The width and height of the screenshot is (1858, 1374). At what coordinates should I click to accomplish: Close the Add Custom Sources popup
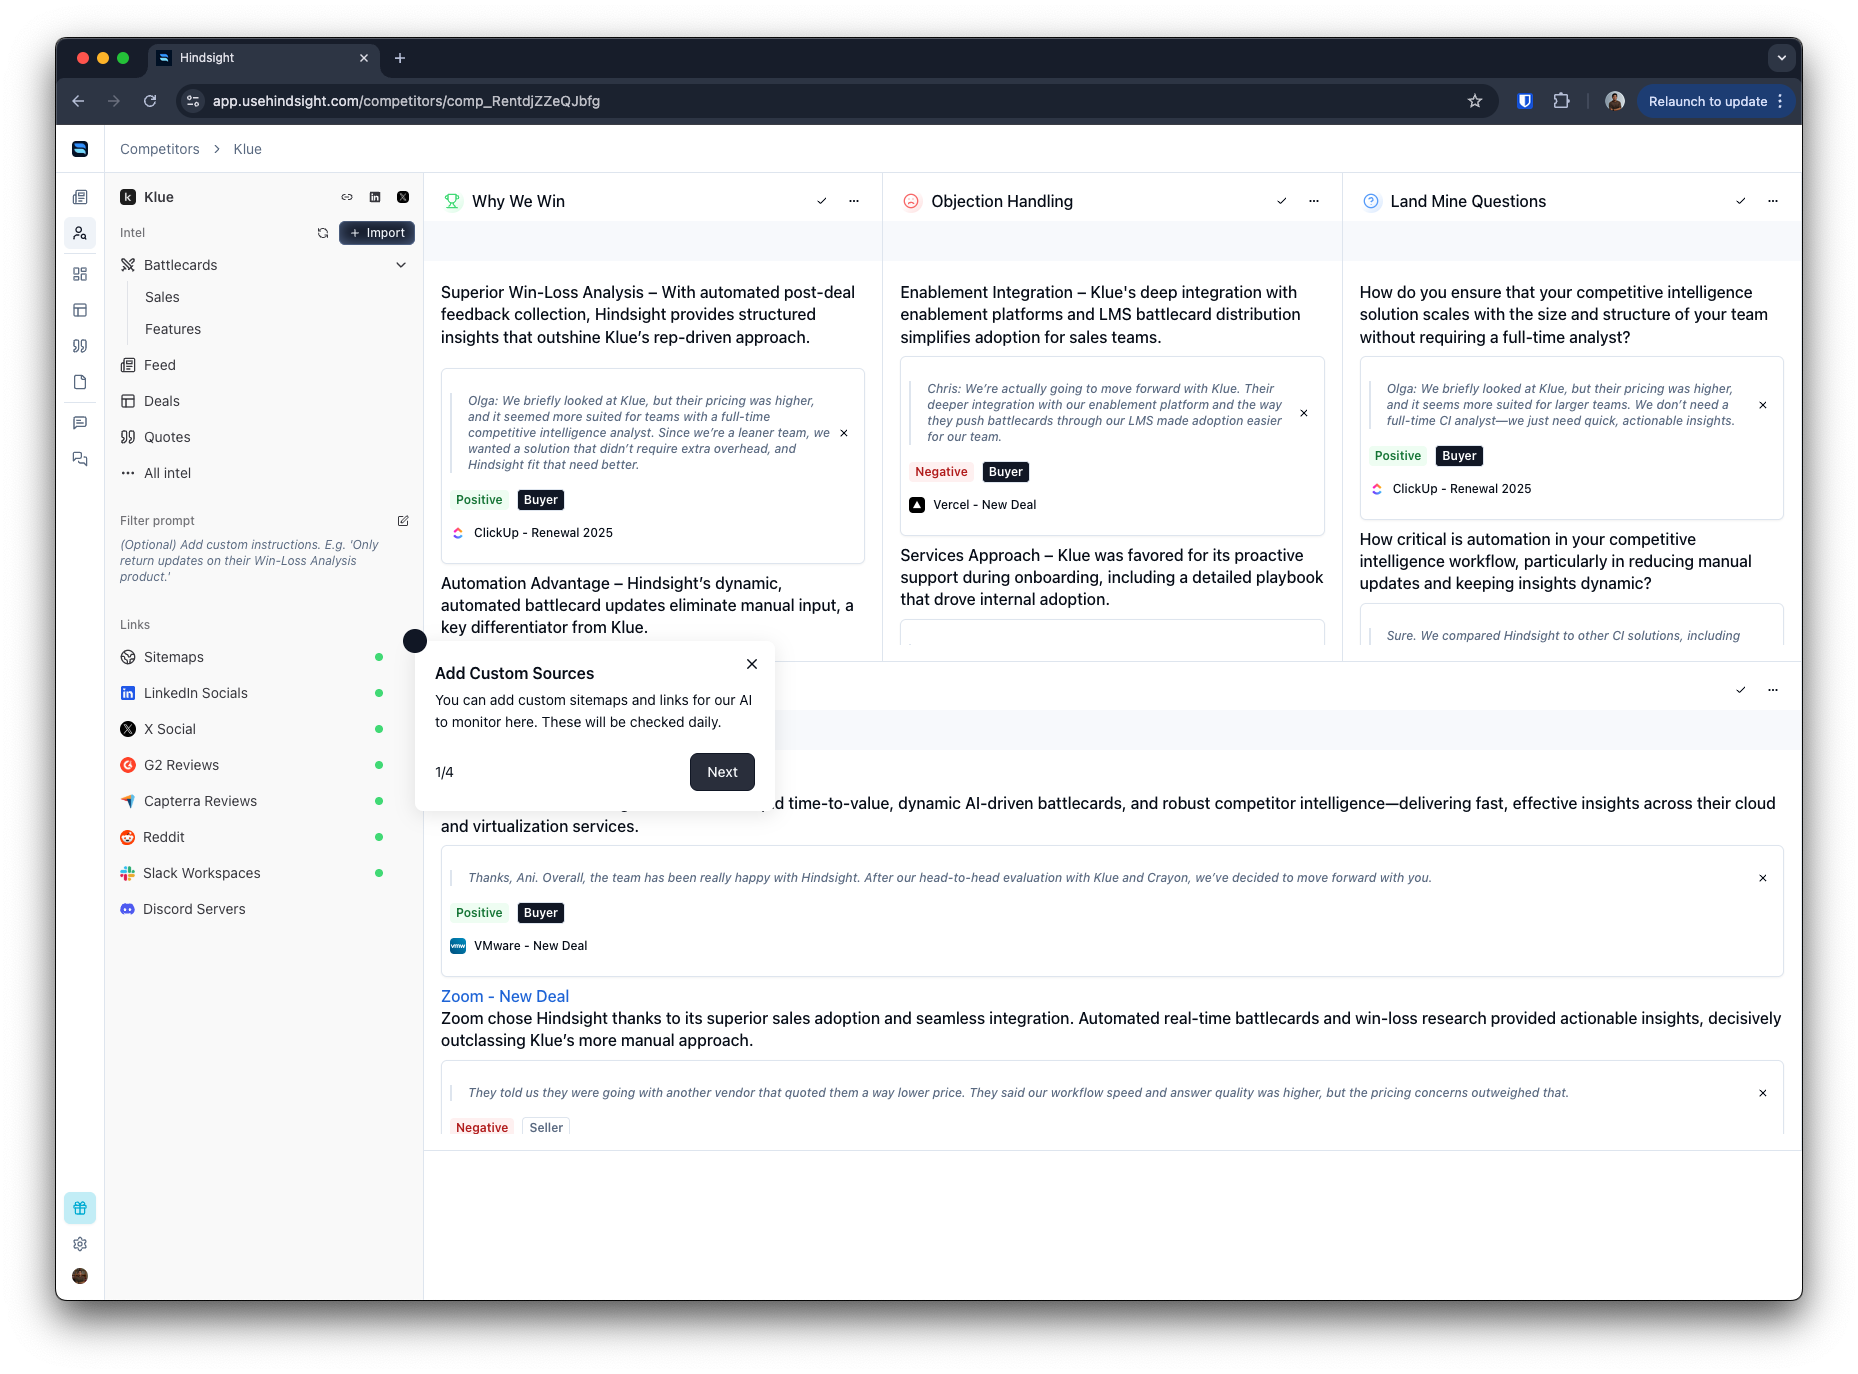(x=752, y=664)
